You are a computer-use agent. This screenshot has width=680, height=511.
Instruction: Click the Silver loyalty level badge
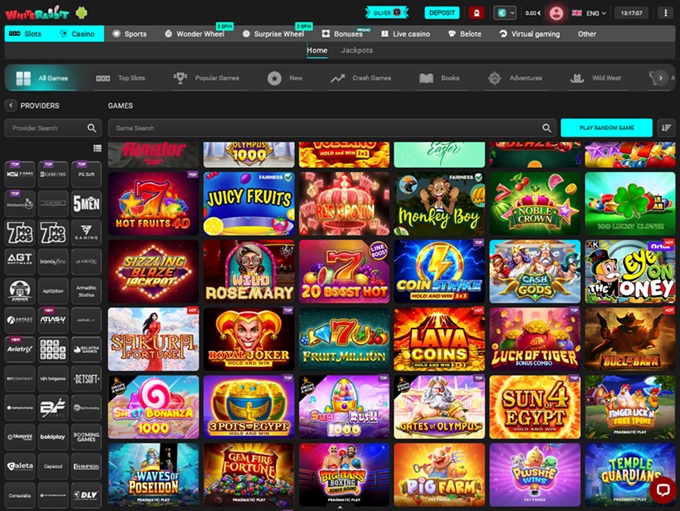tap(390, 13)
